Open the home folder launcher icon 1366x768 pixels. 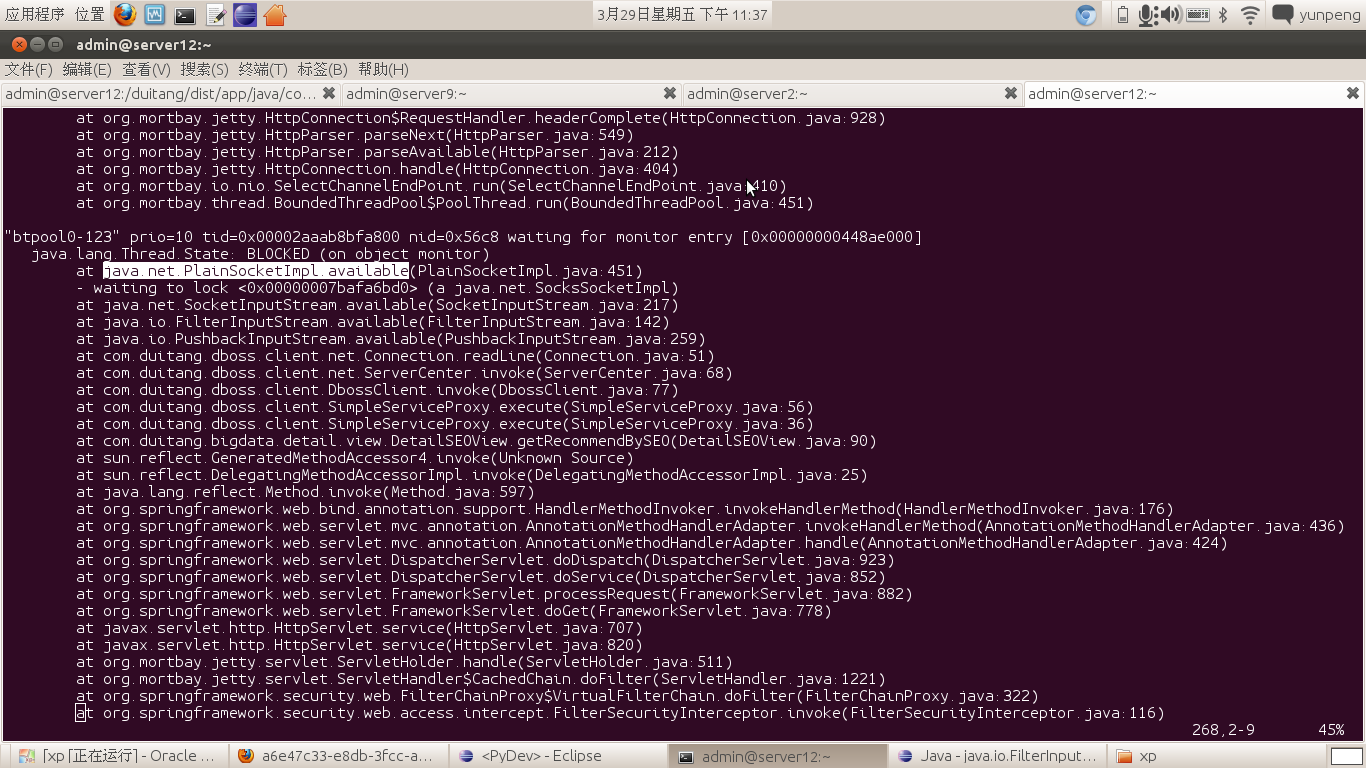coord(275,15)
